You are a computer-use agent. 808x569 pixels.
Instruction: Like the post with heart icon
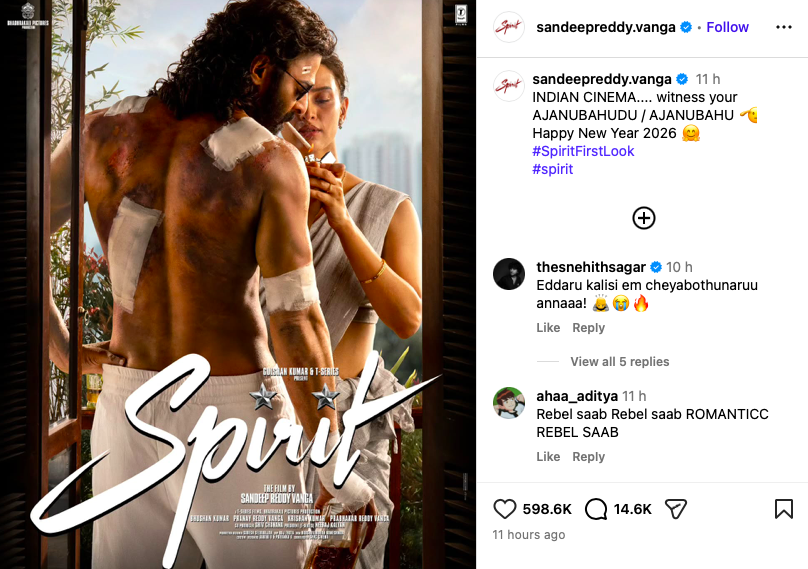click(x=504, y=509)
